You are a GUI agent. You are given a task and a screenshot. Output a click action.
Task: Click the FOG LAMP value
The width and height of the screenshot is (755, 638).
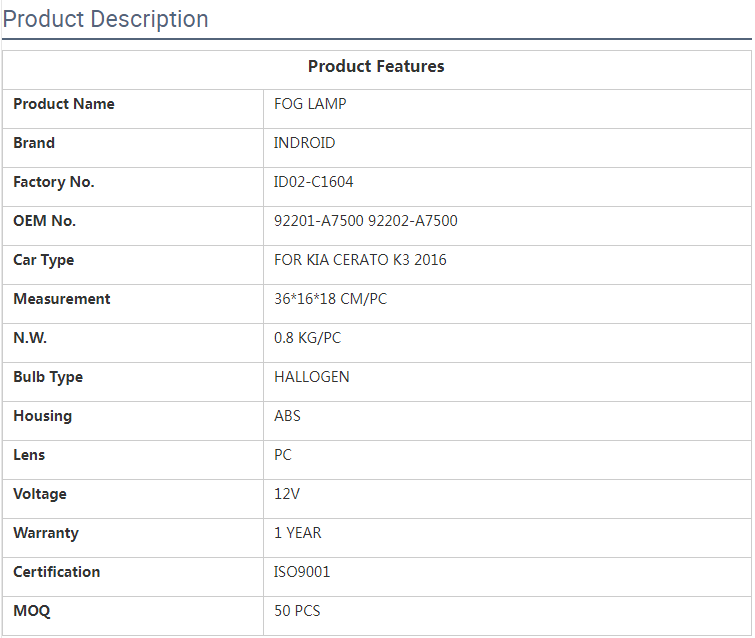tap(310, 104)
